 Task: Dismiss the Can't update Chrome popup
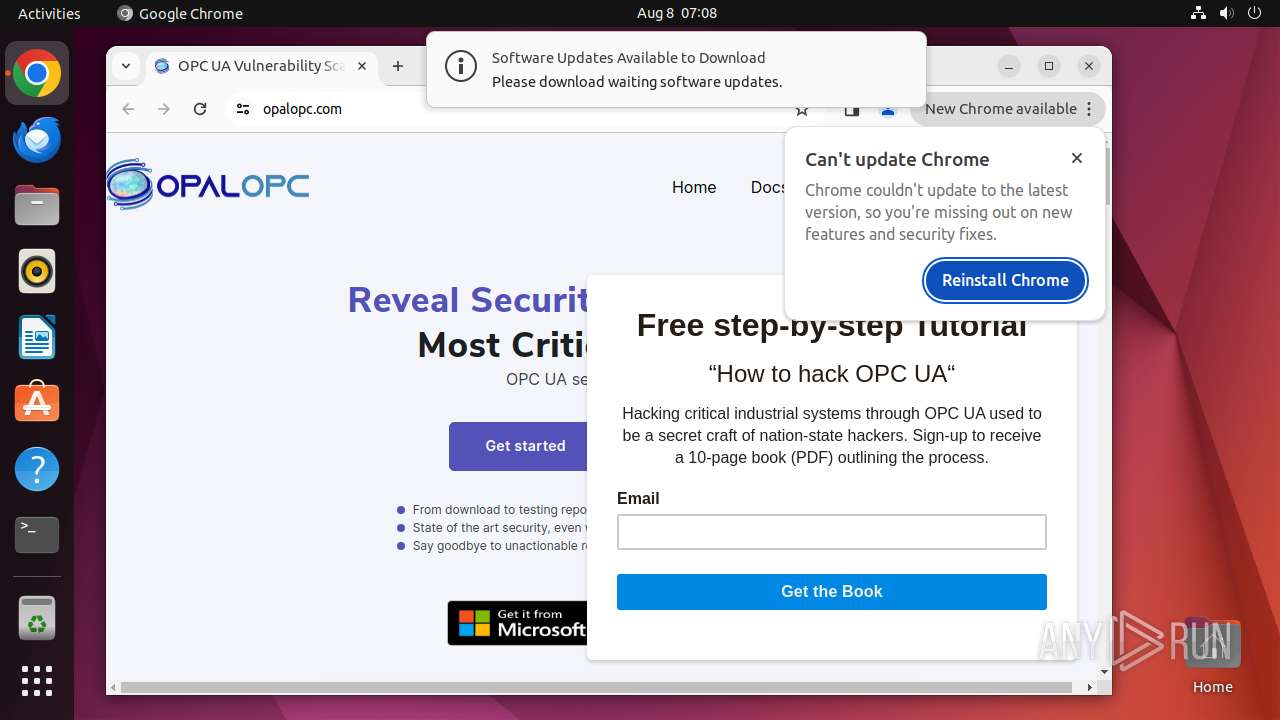click(1077, 158)
